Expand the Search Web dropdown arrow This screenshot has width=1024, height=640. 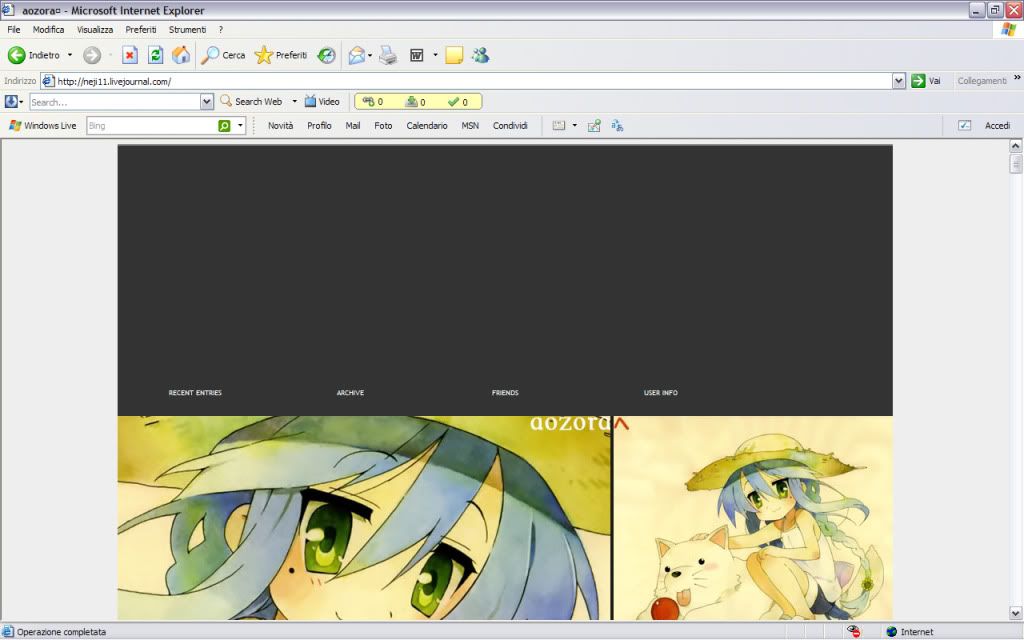coord(295,102)
